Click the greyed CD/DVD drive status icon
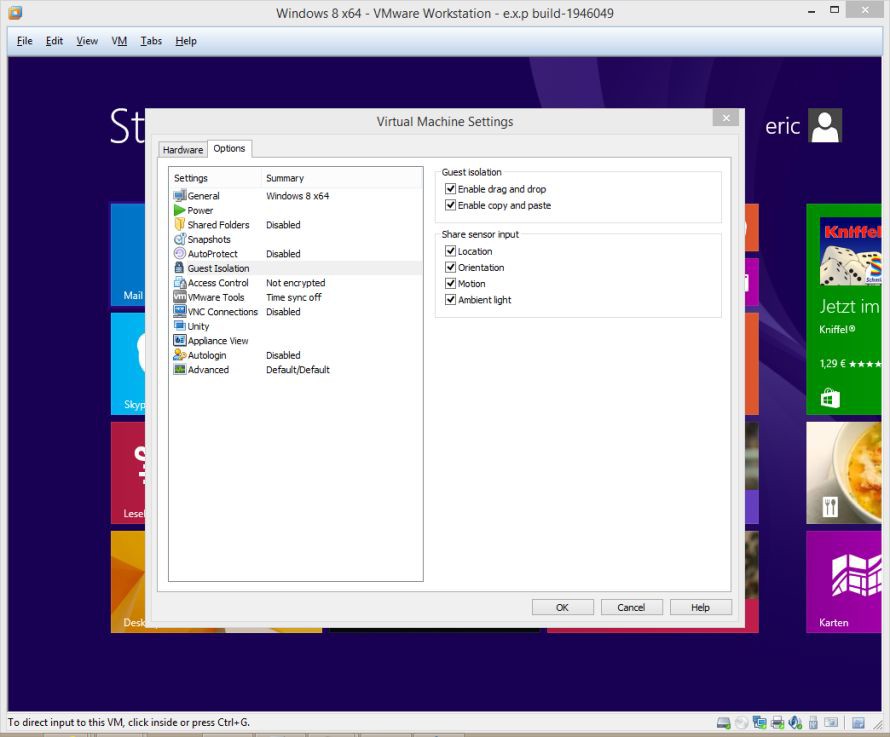 point(741,723)
